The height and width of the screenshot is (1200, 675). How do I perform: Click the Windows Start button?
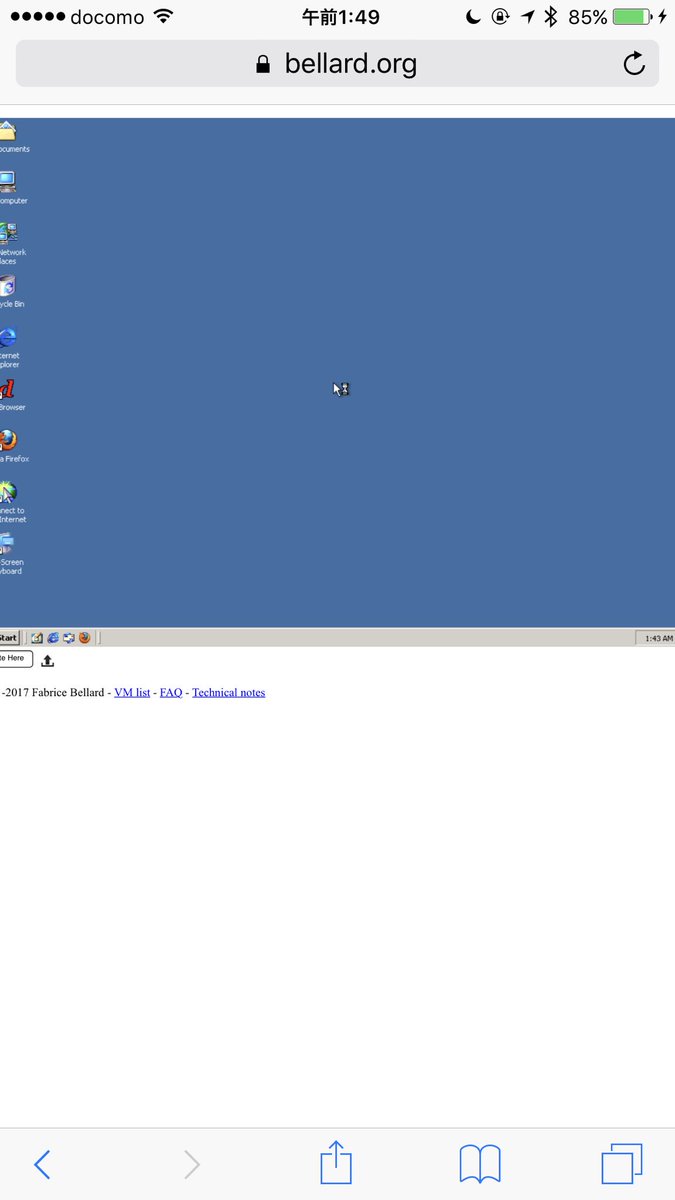[10, 637]
